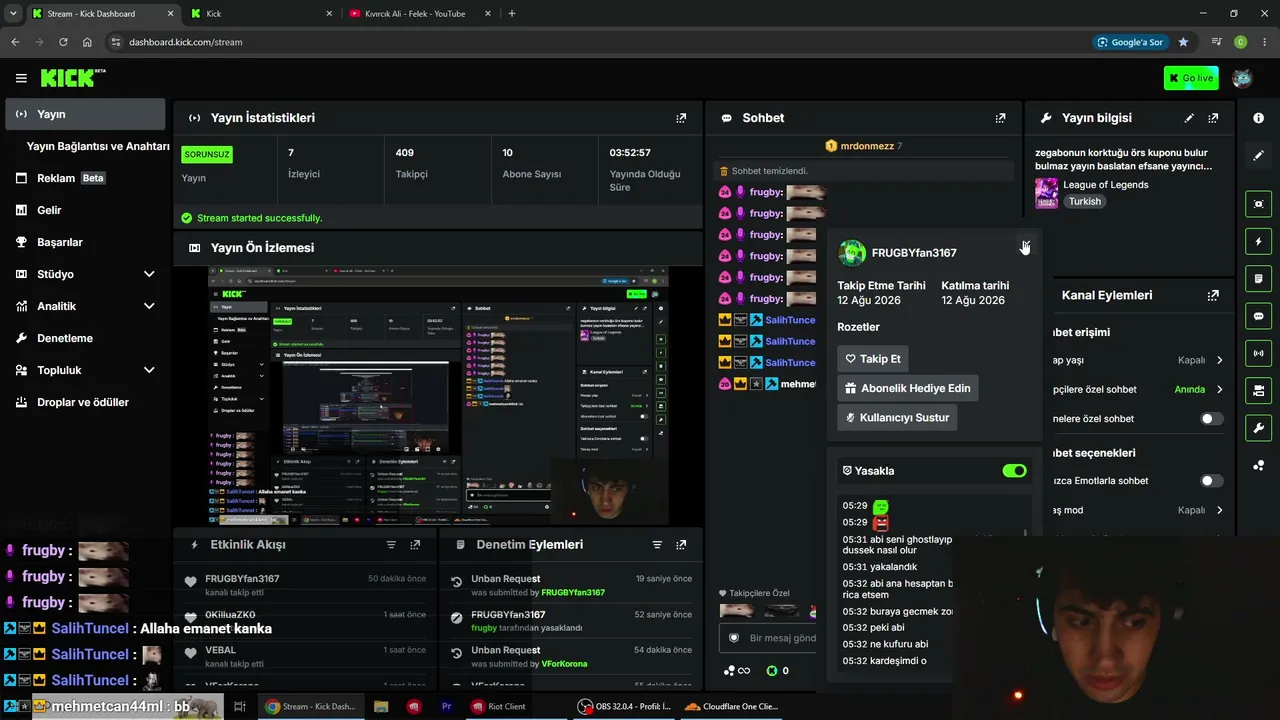Viewport: 1280px width, 720px height.
Task: Open the browser tab search dropdown
Action: pyautogui.click(x=13, y=14)
